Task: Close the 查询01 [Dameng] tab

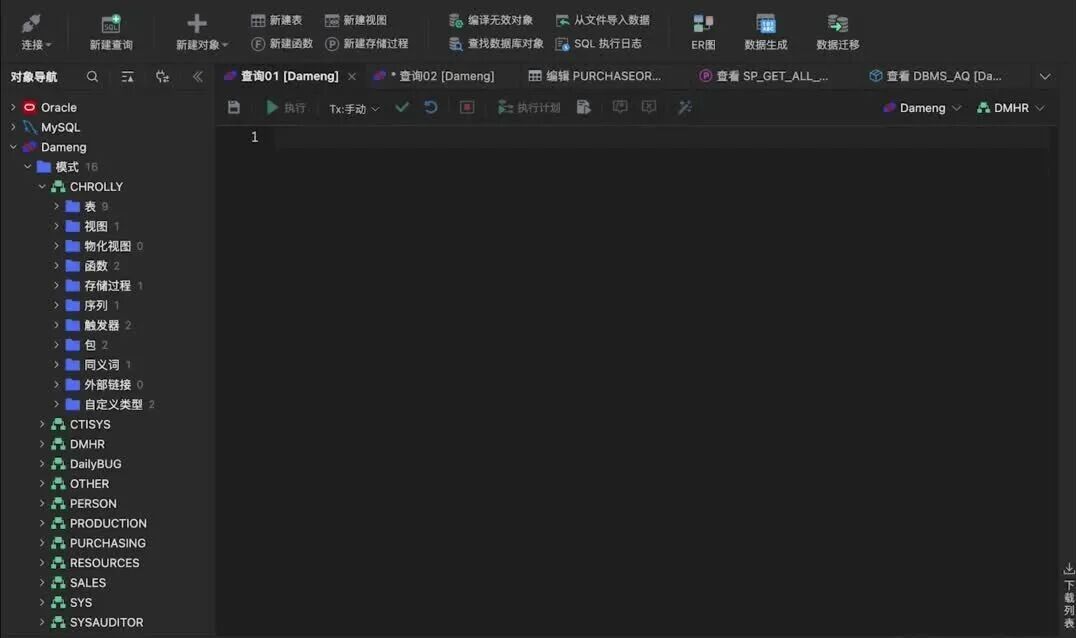Action: [351, 77]
